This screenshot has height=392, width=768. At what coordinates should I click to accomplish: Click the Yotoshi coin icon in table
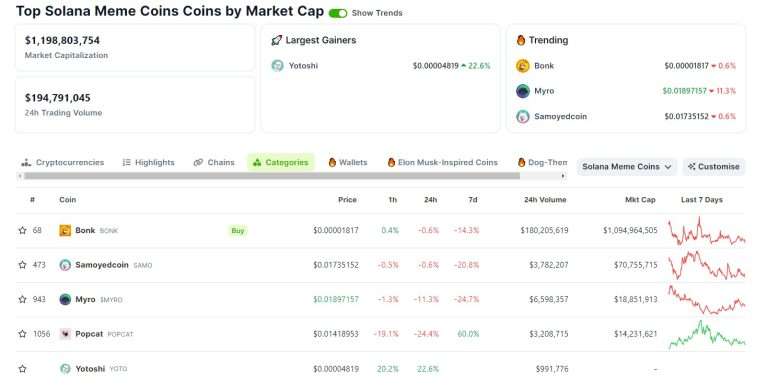coord(65,369)
